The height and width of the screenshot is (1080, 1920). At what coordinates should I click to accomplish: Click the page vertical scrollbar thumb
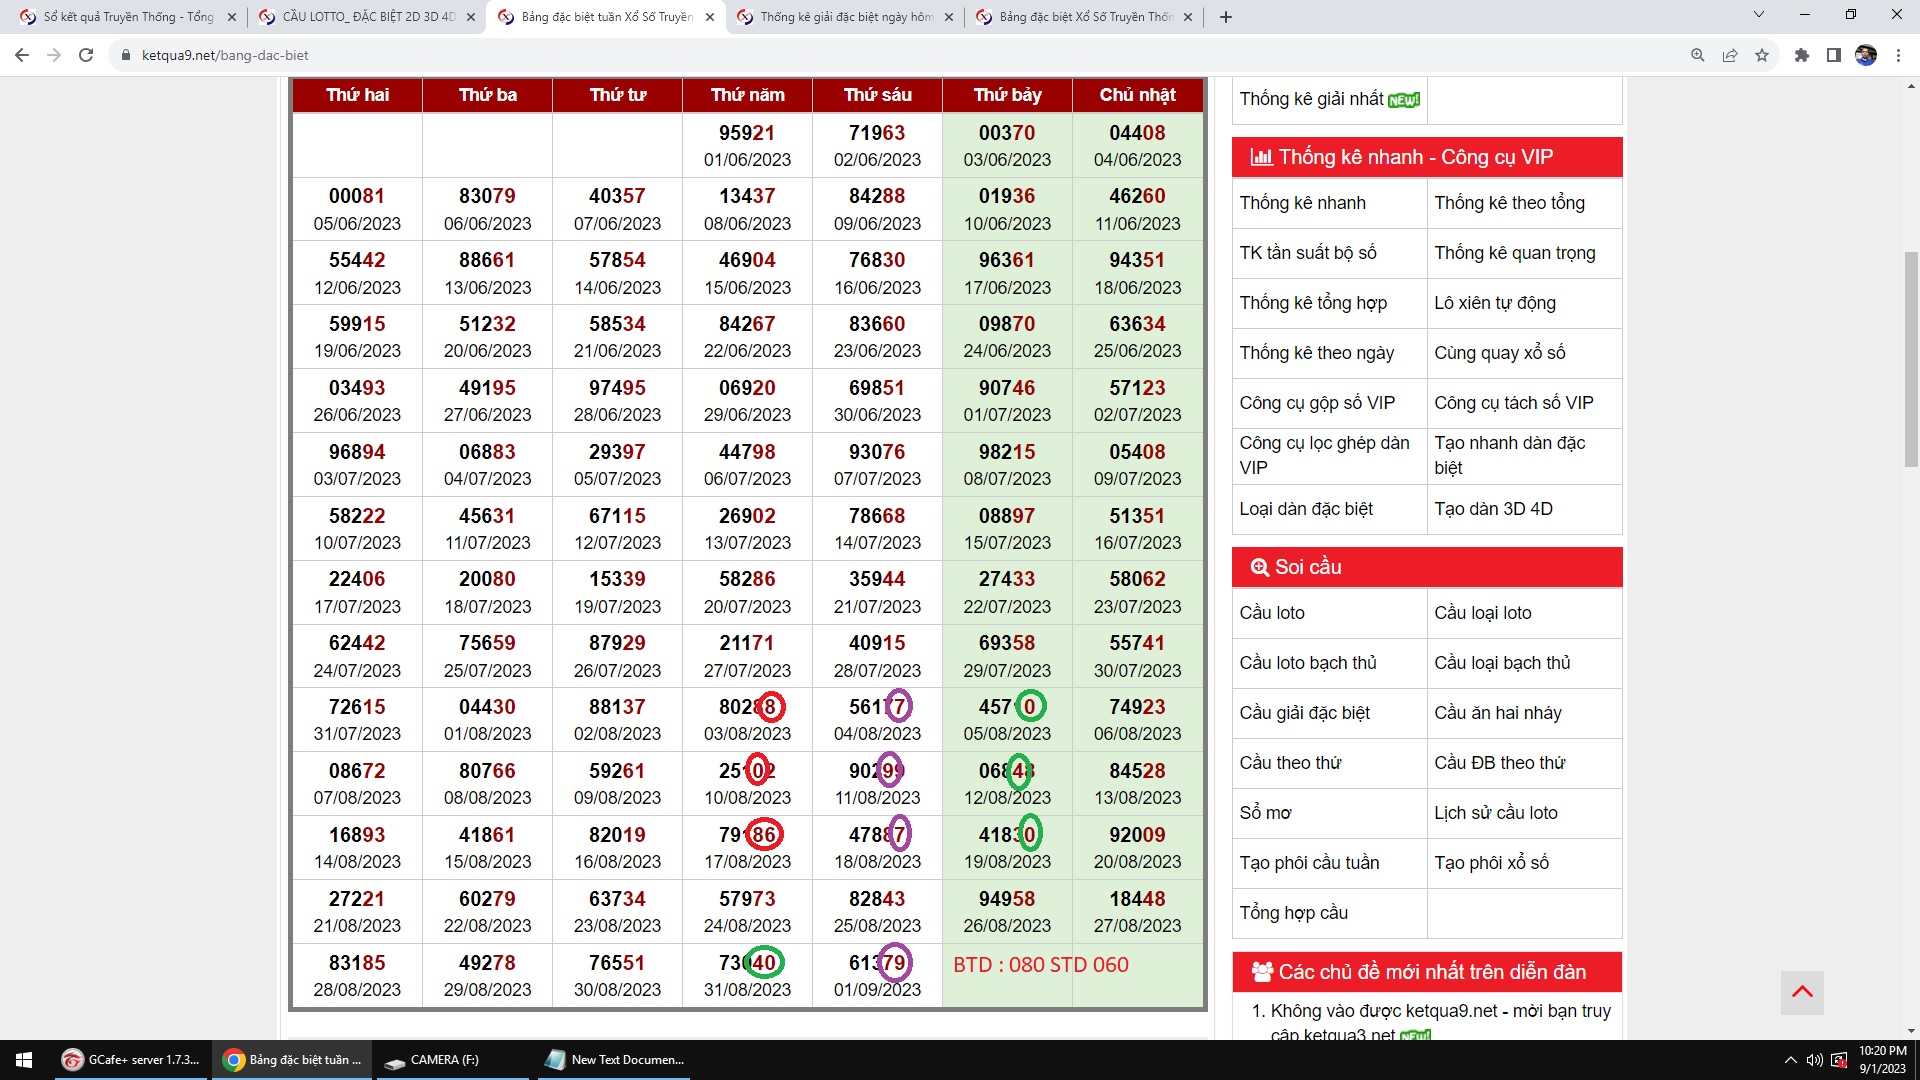click(x=1911, y=360)
